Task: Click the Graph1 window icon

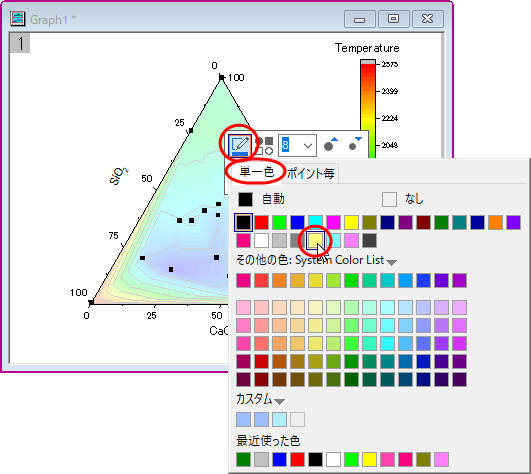Action: [18, 19]
